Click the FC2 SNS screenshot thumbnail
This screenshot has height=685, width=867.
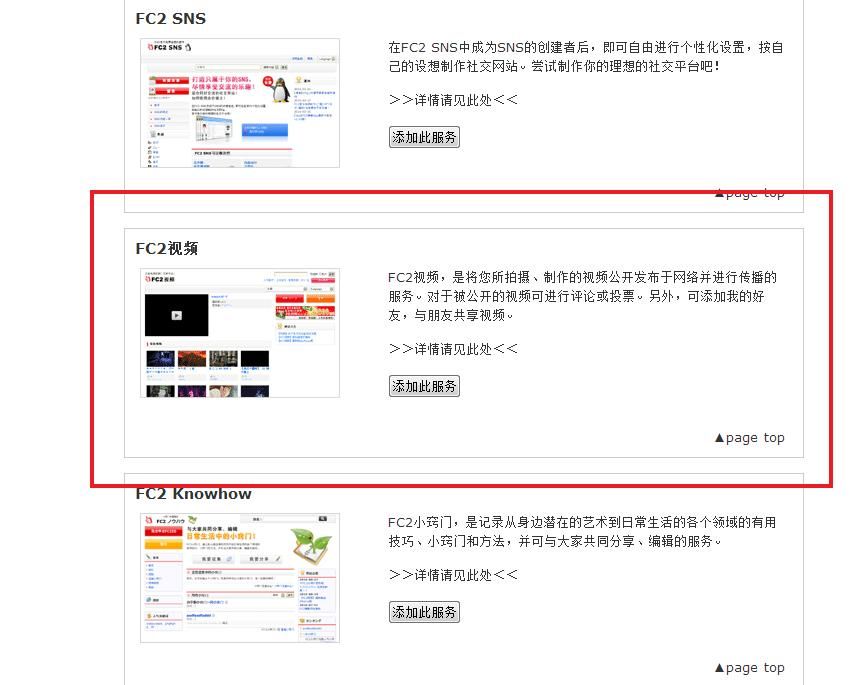click(x=240, y=103)
